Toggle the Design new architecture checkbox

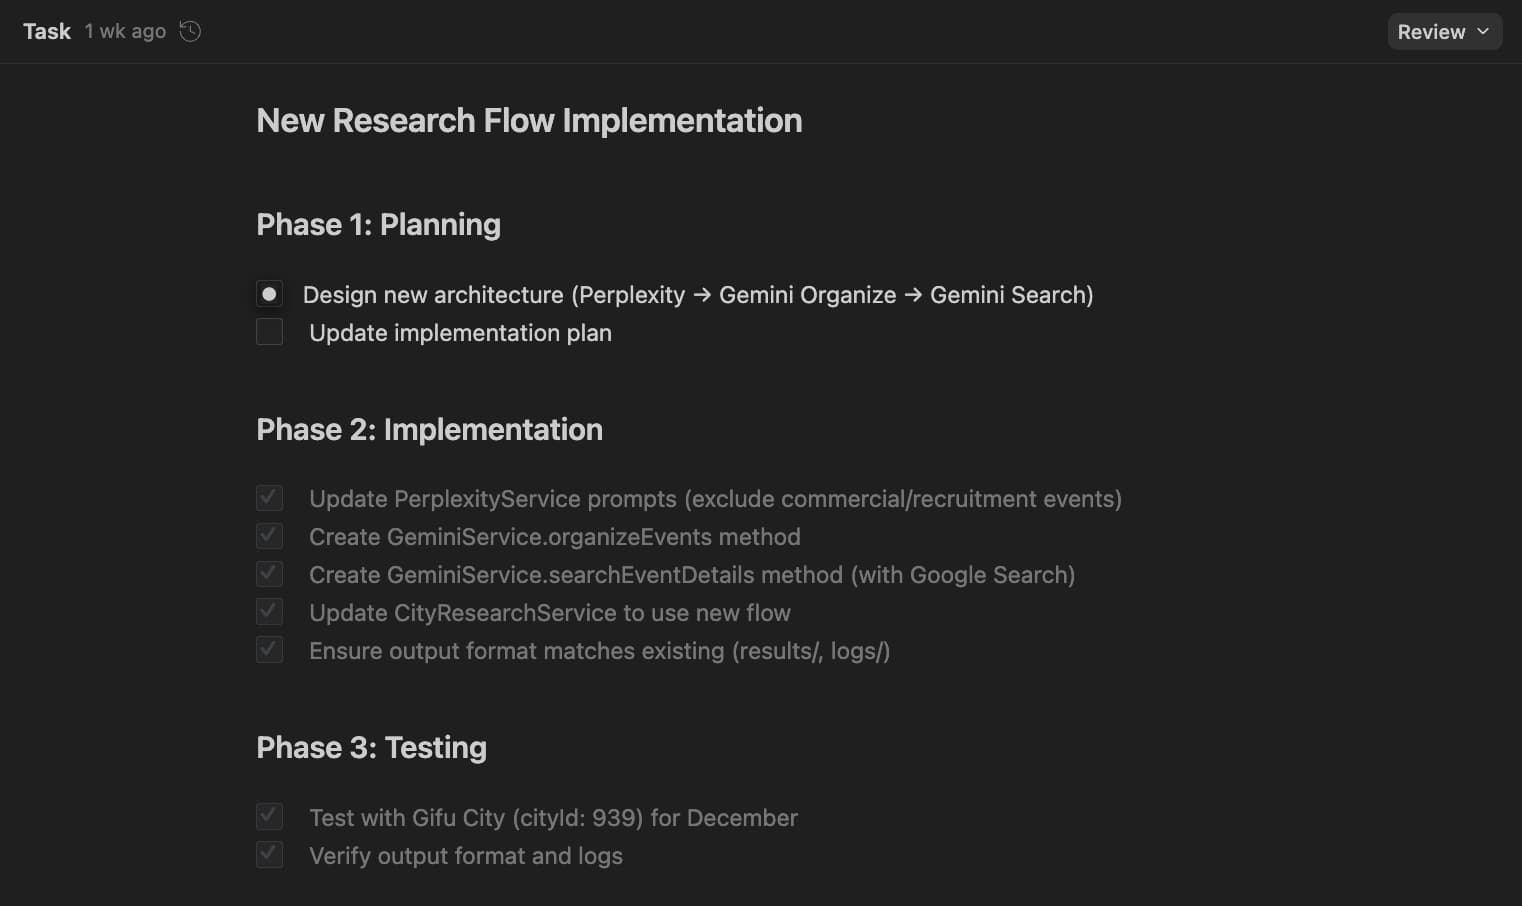[269, 294]
